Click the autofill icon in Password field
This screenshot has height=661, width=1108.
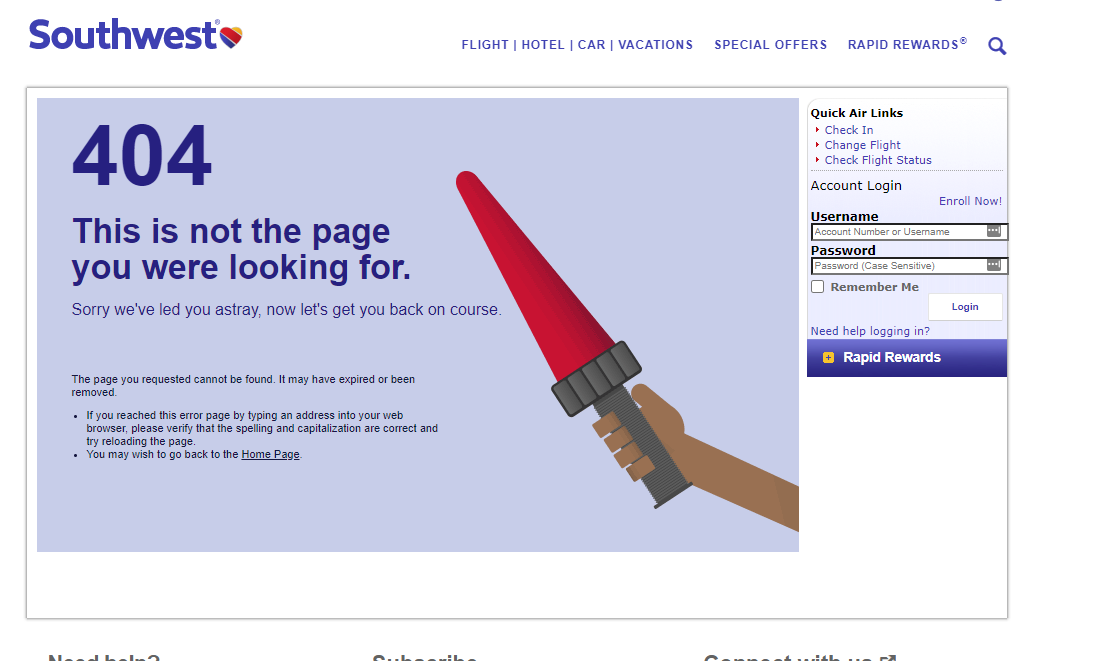click(x=993, y=265)
